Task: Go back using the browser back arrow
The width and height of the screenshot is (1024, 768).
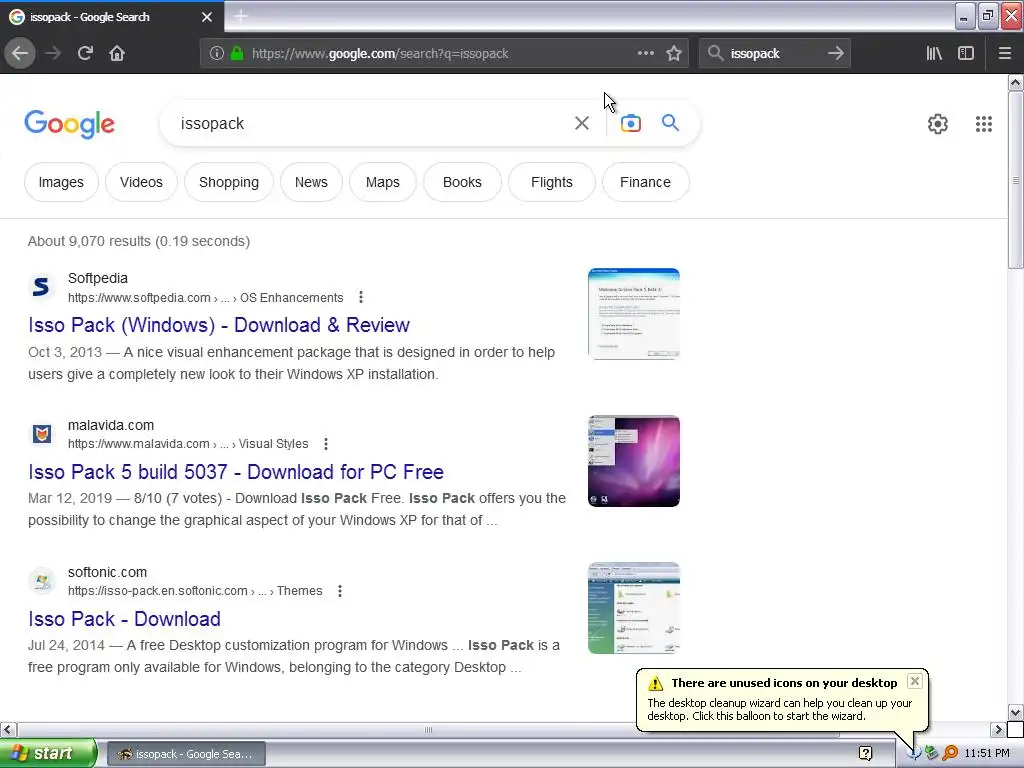Action: point(20,54)
